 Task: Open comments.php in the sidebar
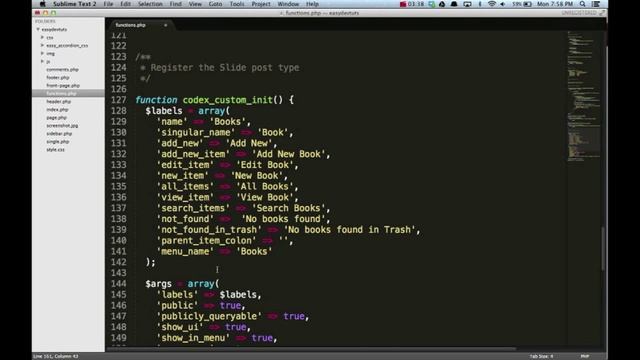(x=62, y=69)
